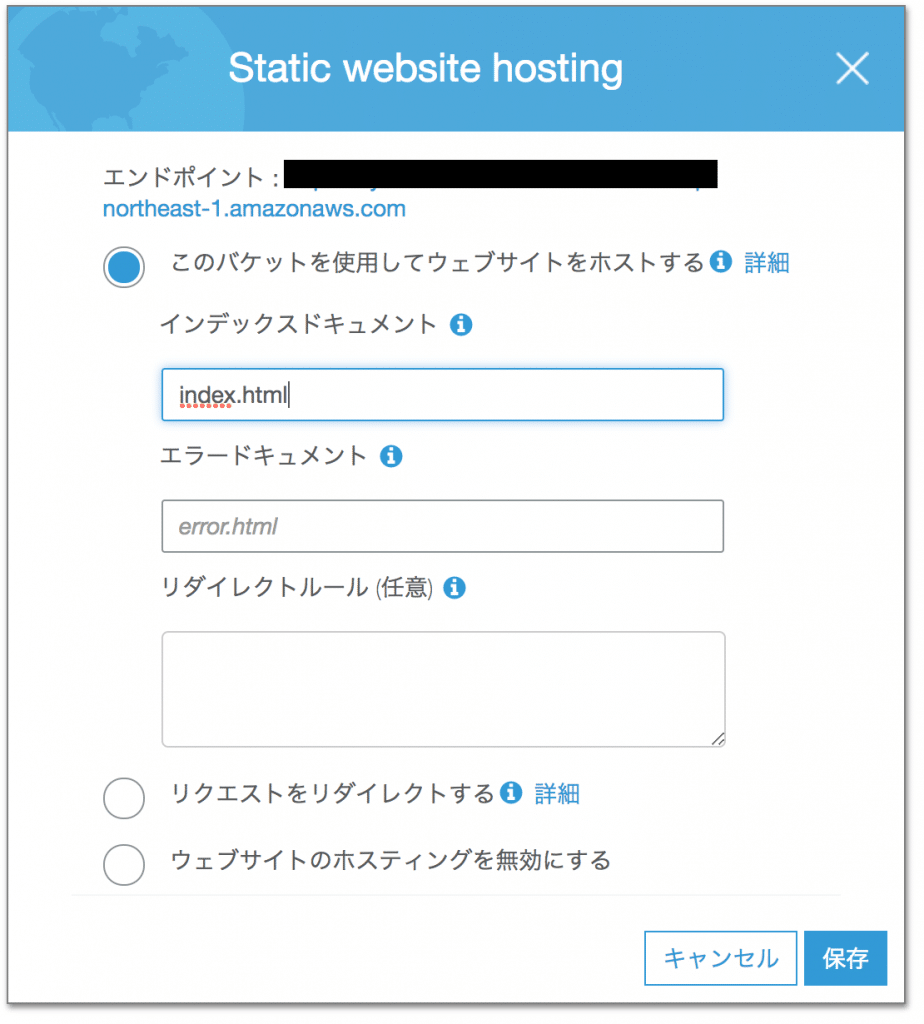The width and height of the screenshot is (924, 1024).
Task: Click the キャンセル button
Action: (x=720, y=958)
